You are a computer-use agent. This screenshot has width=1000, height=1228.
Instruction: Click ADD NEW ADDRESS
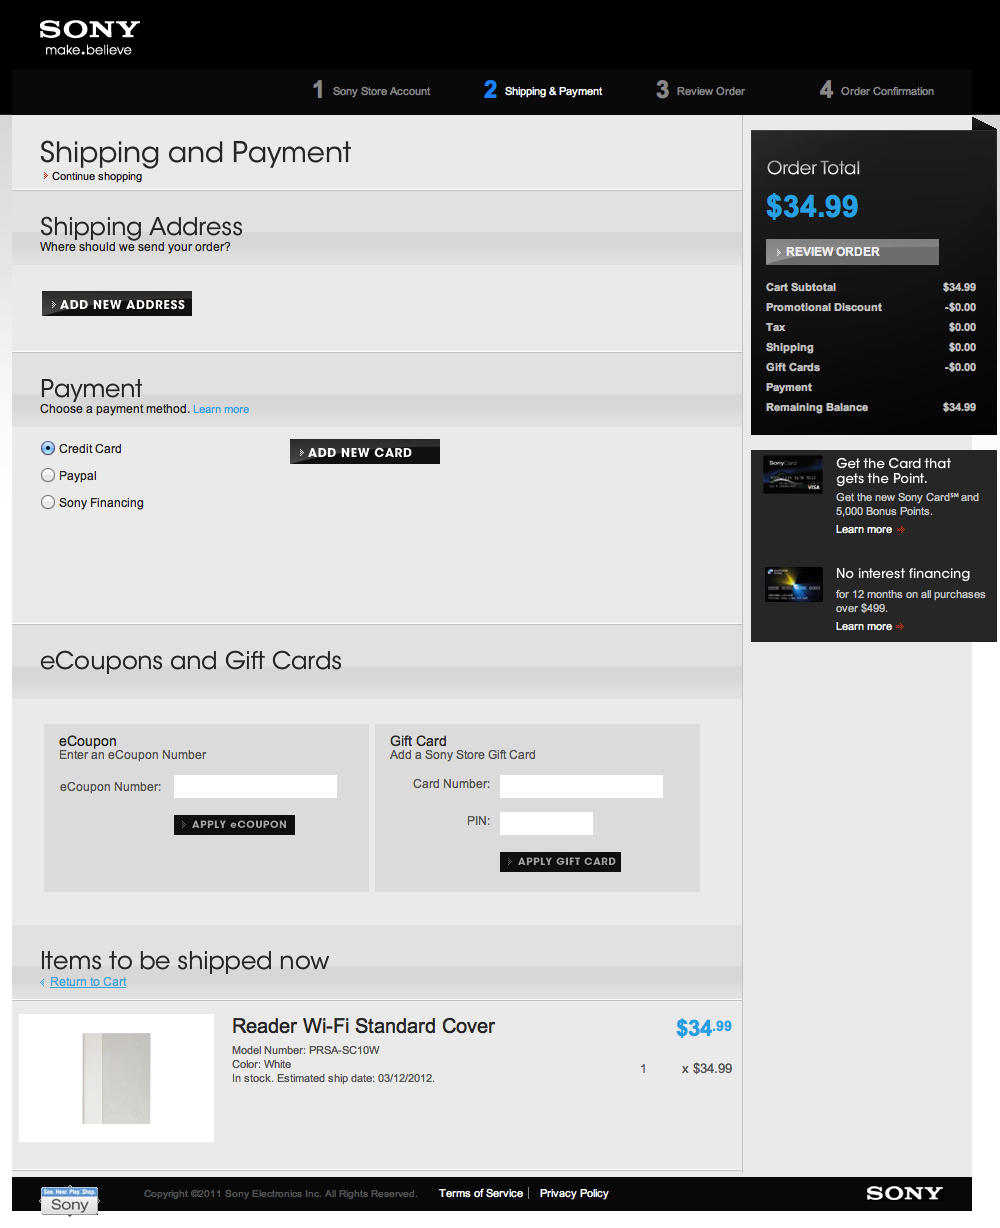click(x=116, y=303)
